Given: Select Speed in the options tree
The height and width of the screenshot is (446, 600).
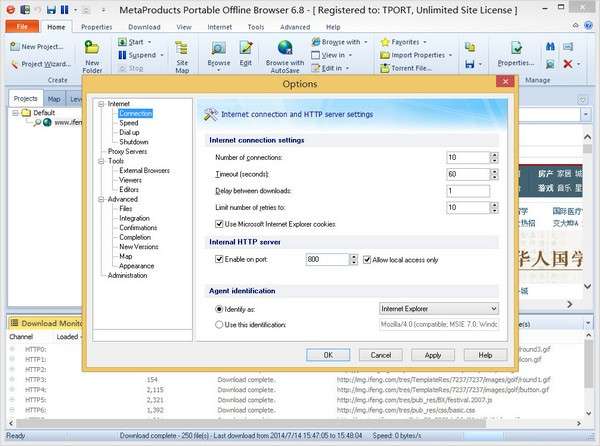Looking at the screenshot, I should [x=129, y=123].
